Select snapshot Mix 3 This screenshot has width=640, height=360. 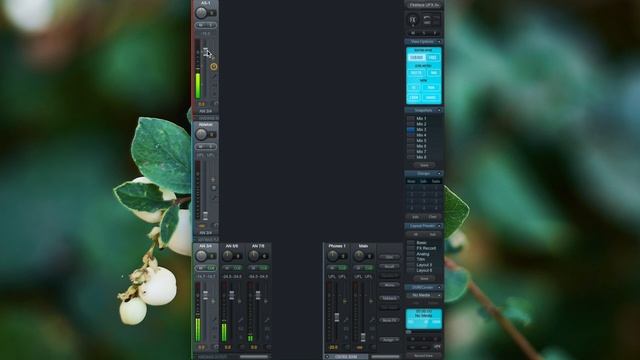coord(422,129)
